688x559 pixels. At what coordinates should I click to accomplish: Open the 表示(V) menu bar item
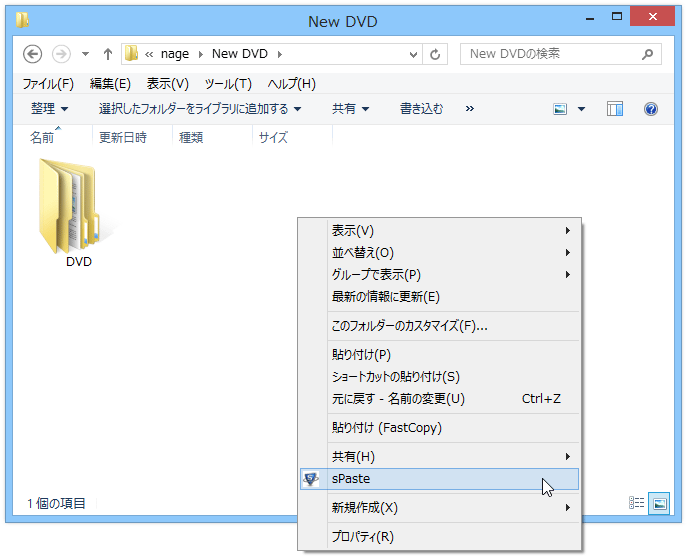pyautogui.click(x=168, y=83)
